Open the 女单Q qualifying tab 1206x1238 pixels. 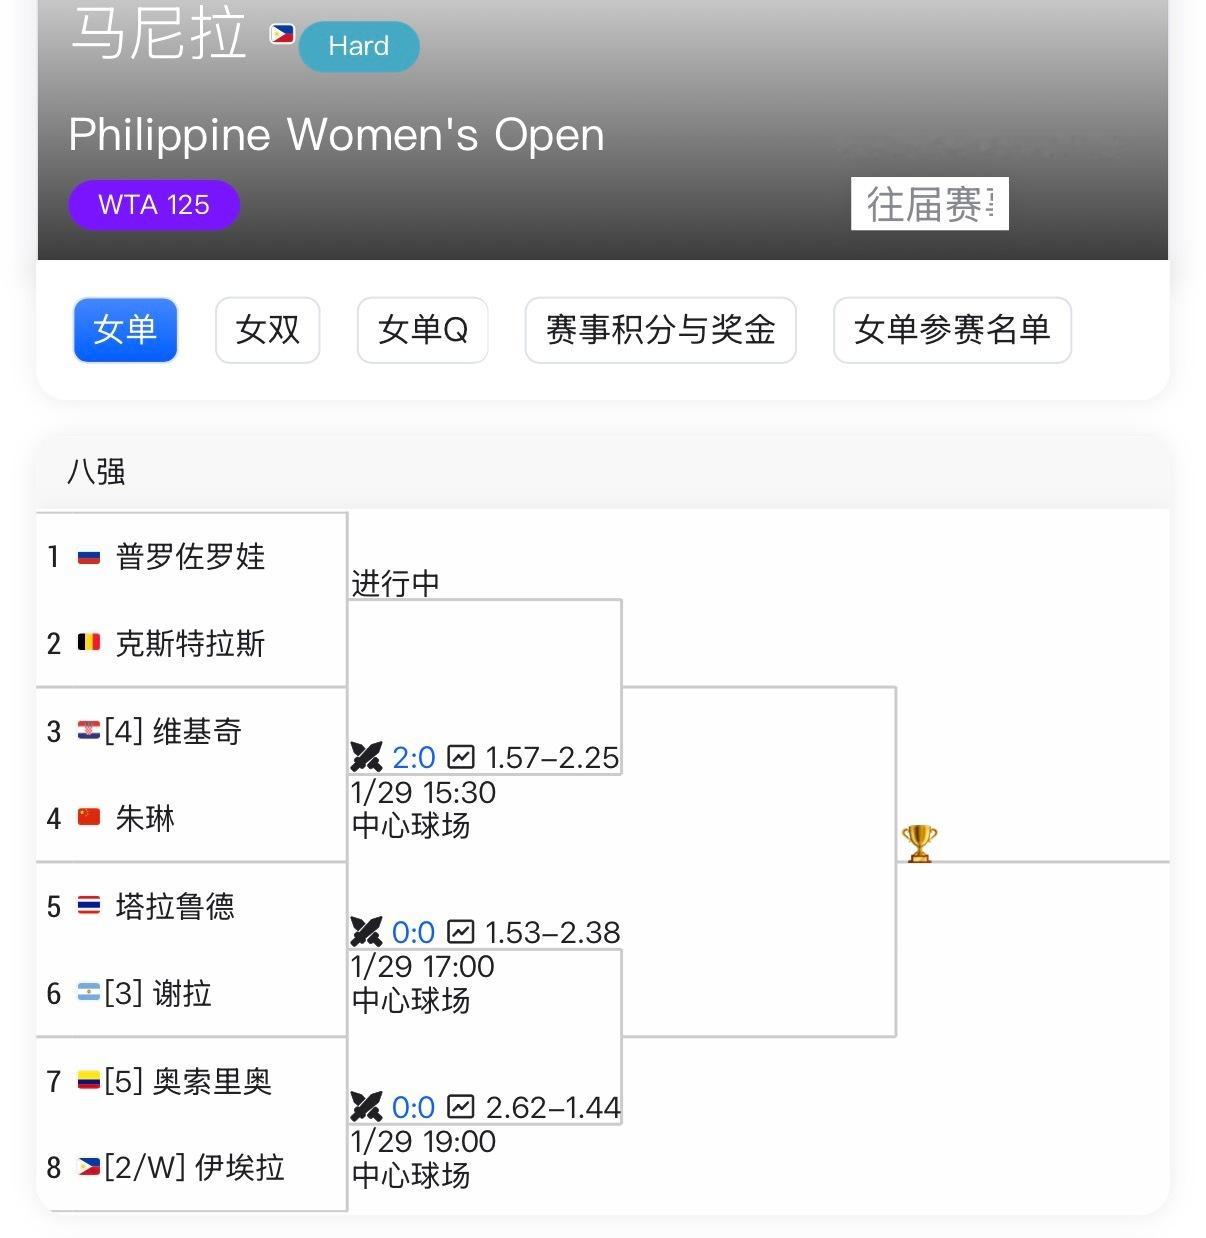[422, 330]
